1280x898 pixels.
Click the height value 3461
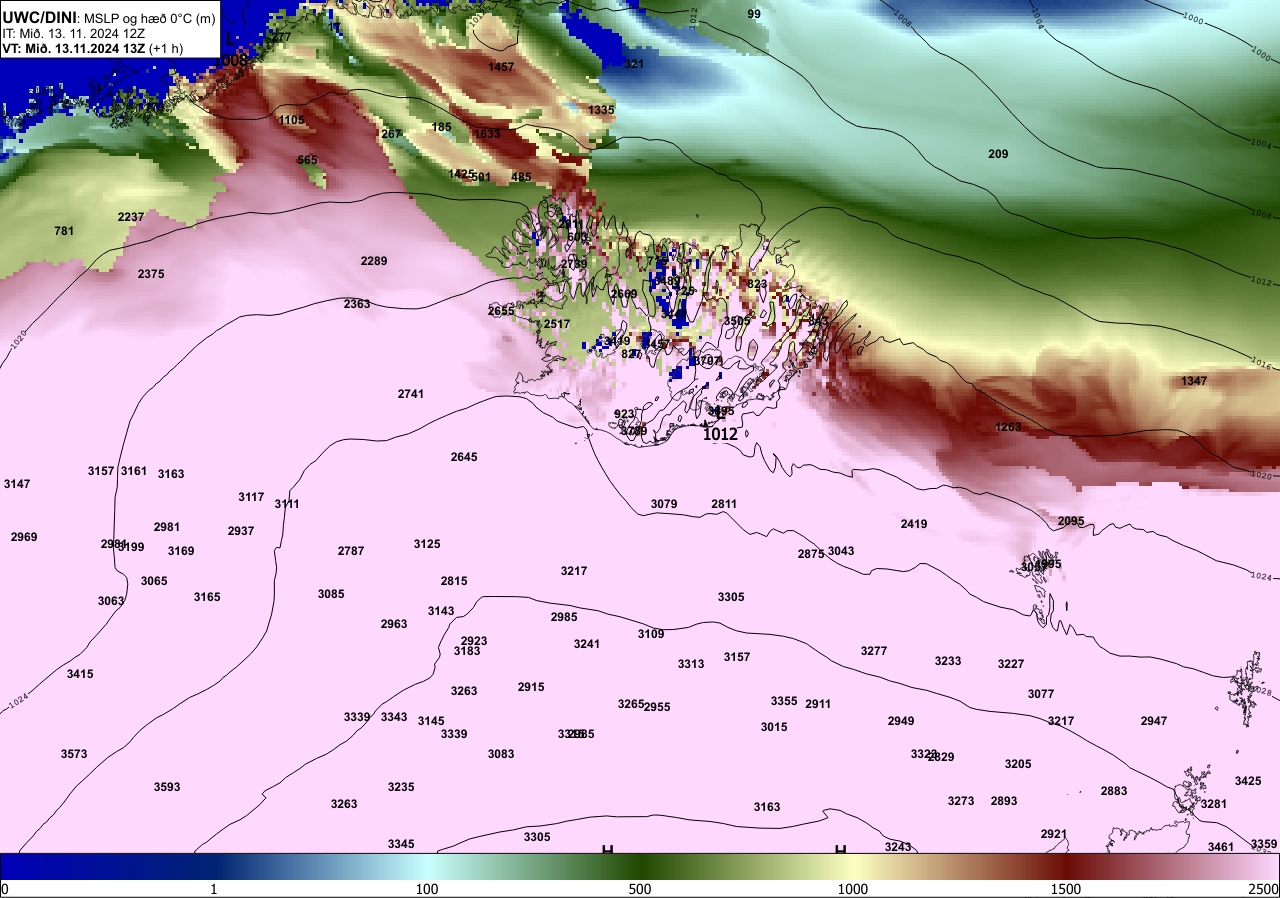point(1221,847)
